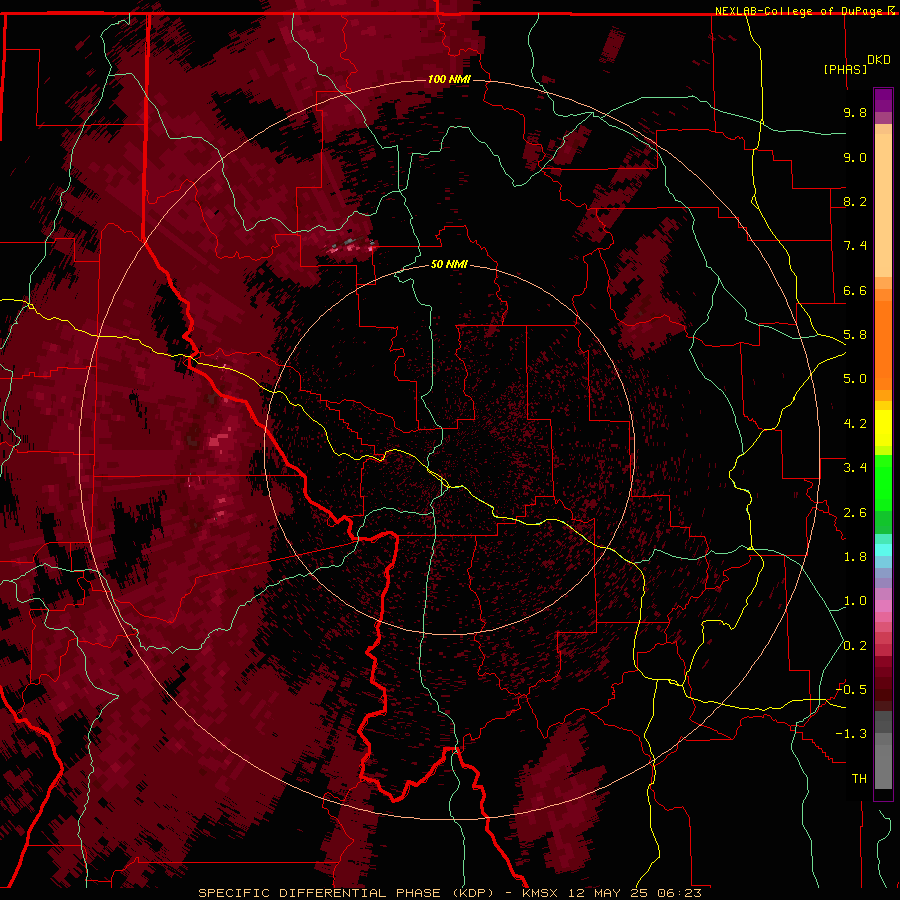Pick the orange segment of the color bar

pyautogui.click(x=883, y=344)
